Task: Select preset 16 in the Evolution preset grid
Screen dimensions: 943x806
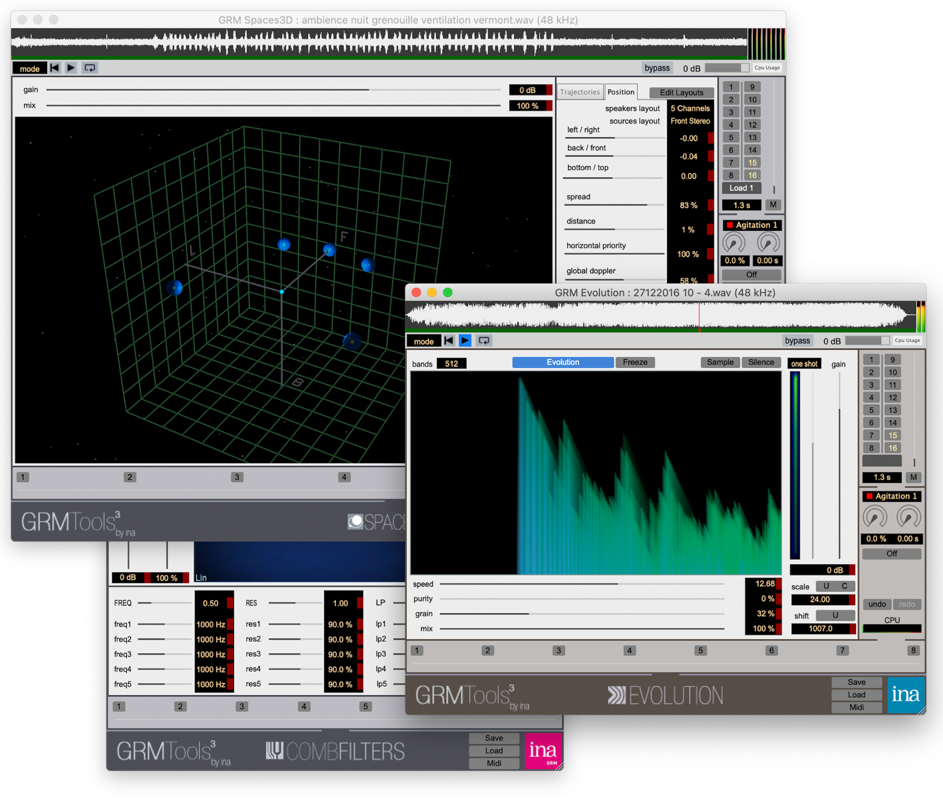Action: pos(892,448)
